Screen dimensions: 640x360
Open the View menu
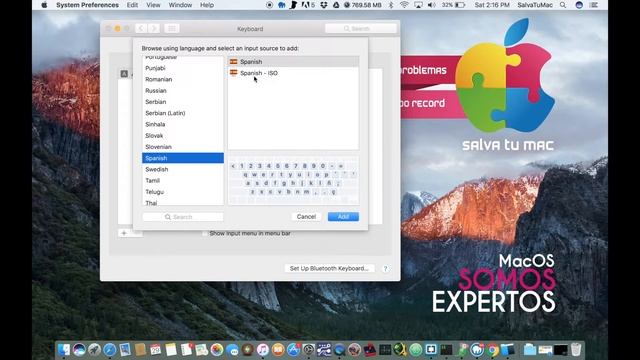(153, 5)
